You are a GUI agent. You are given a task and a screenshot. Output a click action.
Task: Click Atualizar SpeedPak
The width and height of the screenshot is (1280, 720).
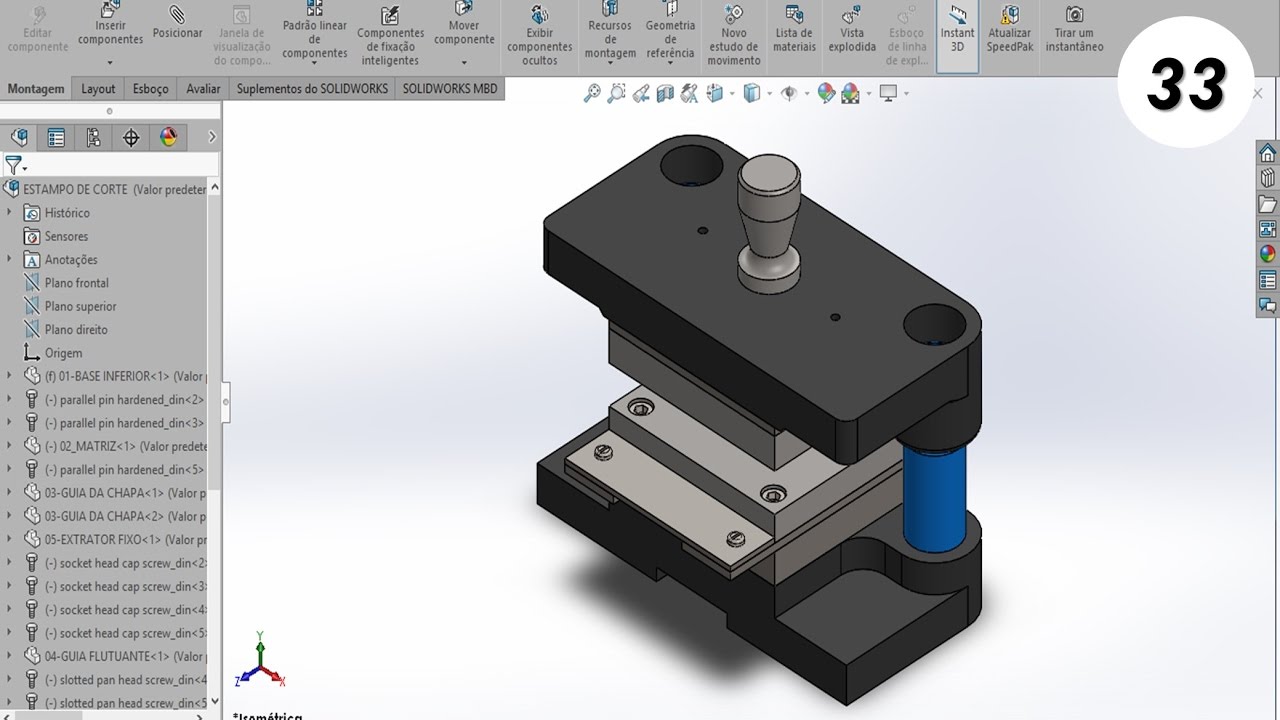pos(1009,30)
